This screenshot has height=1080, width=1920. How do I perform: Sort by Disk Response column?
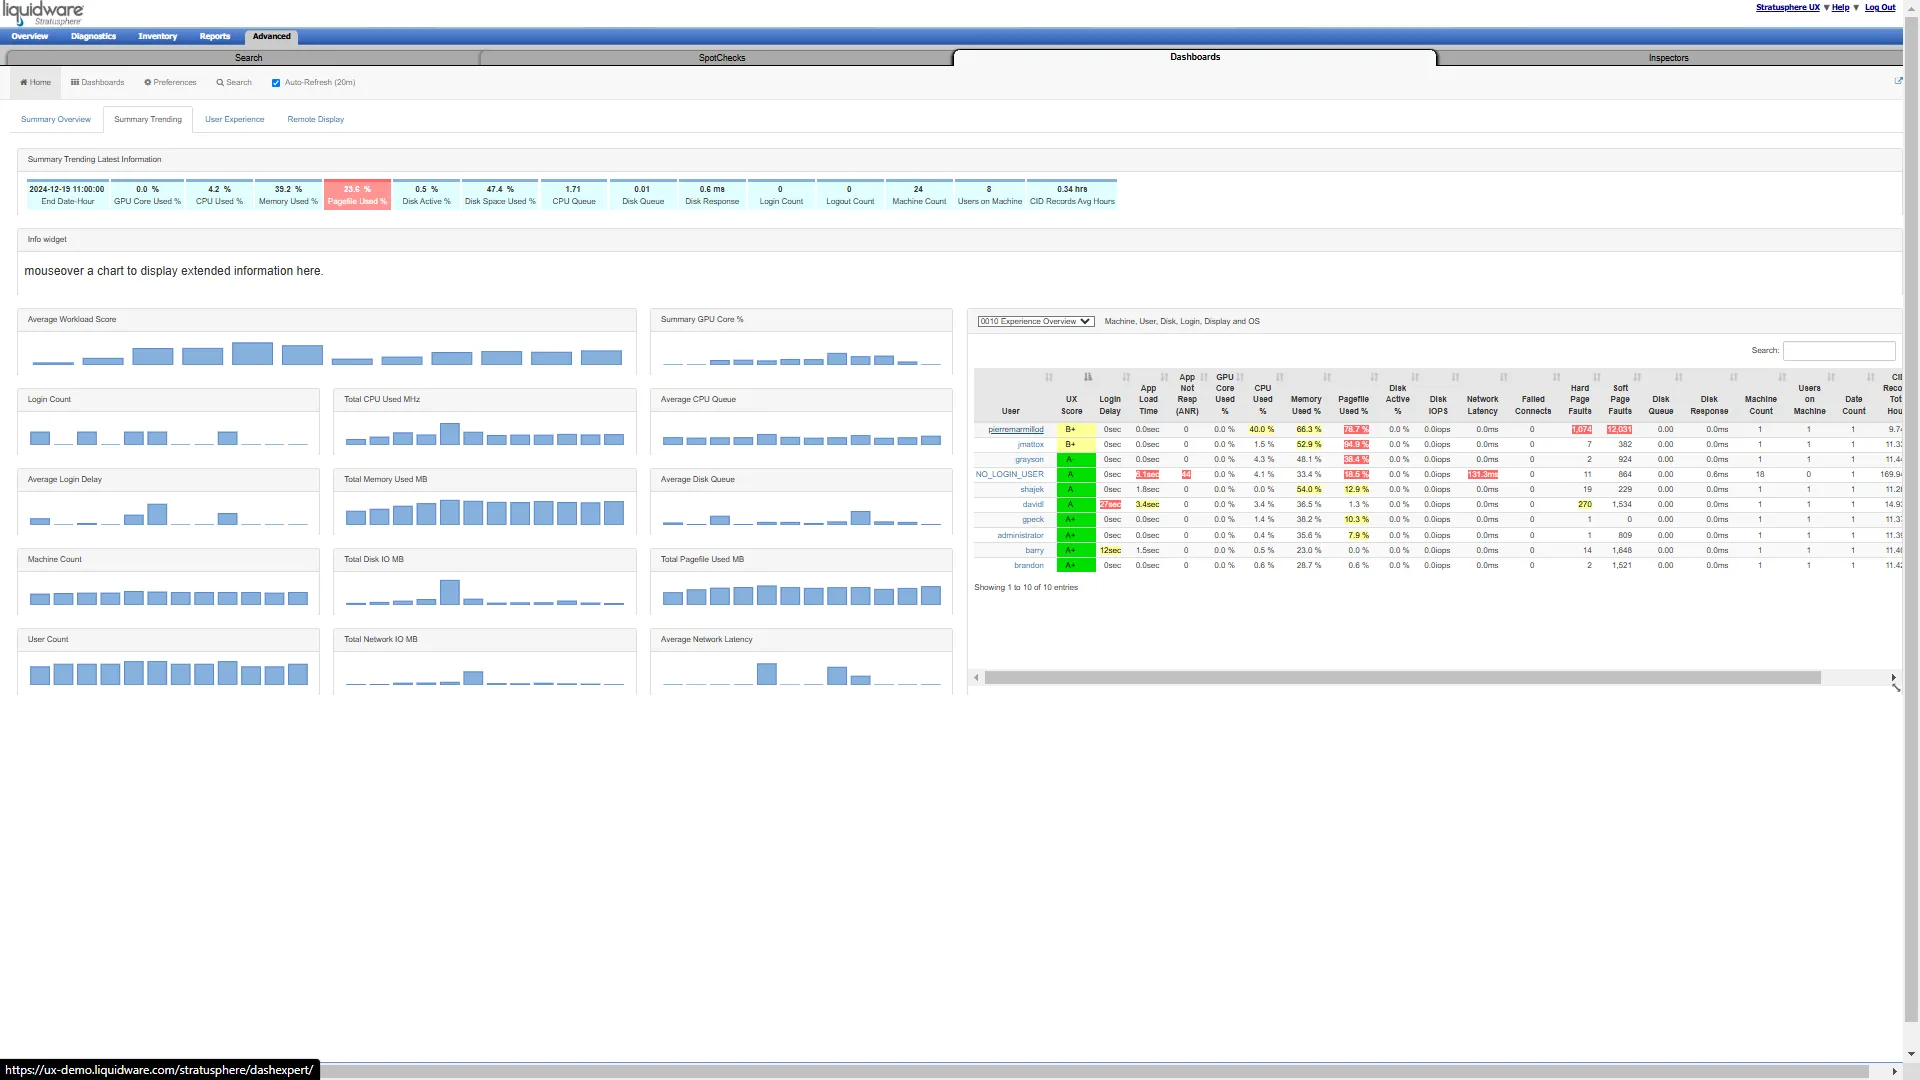click(x=1733, y=377)
